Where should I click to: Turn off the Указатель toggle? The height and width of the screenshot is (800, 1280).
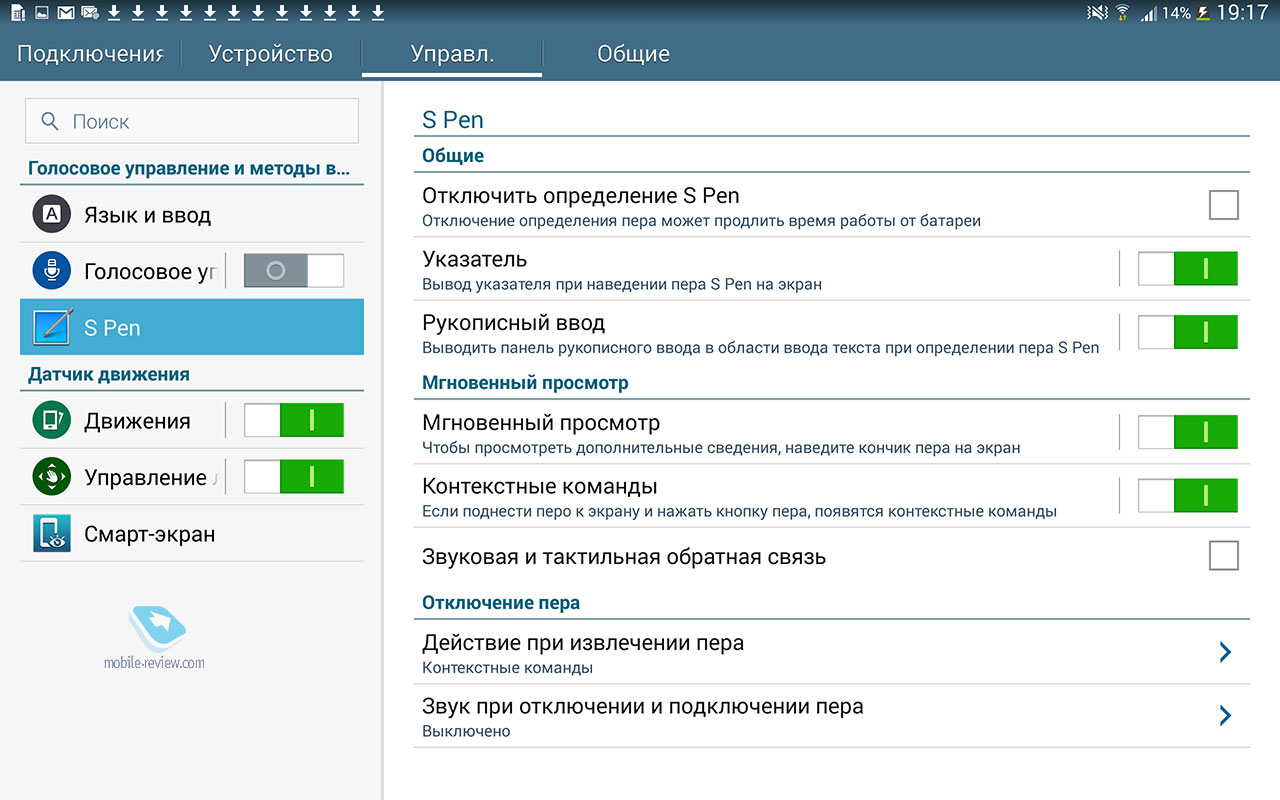pos(1188,268)
